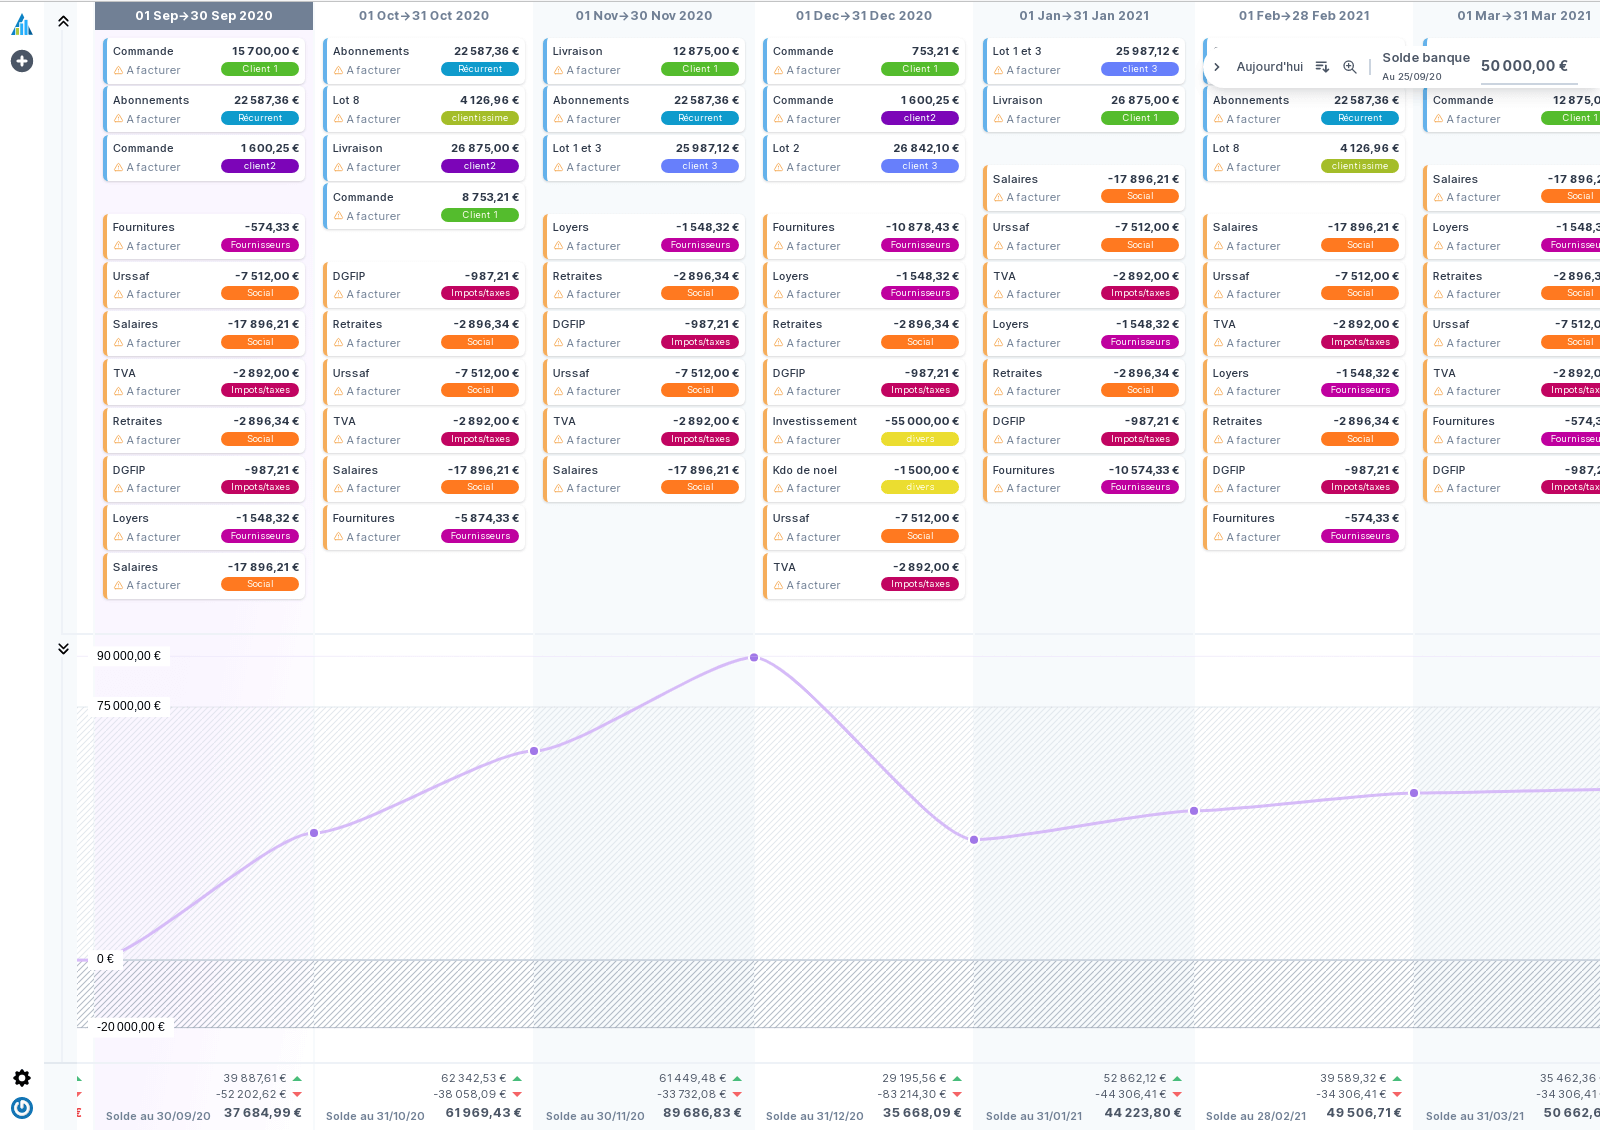This screenshot has height=1130, width=1600.
Task: Click green up arrow beside 39 589,32 €
Action: 1397,1079
